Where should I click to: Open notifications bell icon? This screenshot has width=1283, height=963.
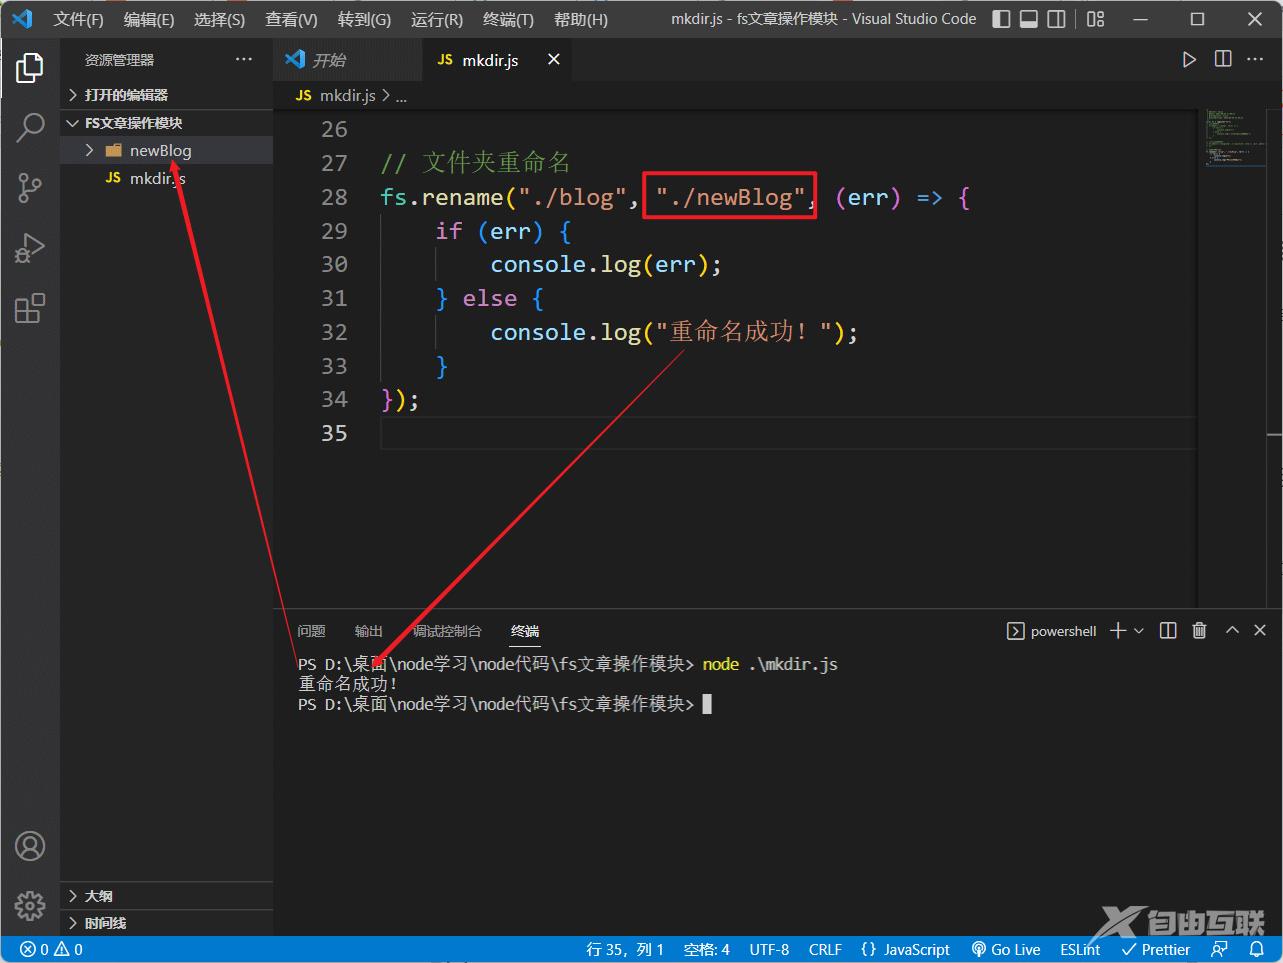(1256, 949)
